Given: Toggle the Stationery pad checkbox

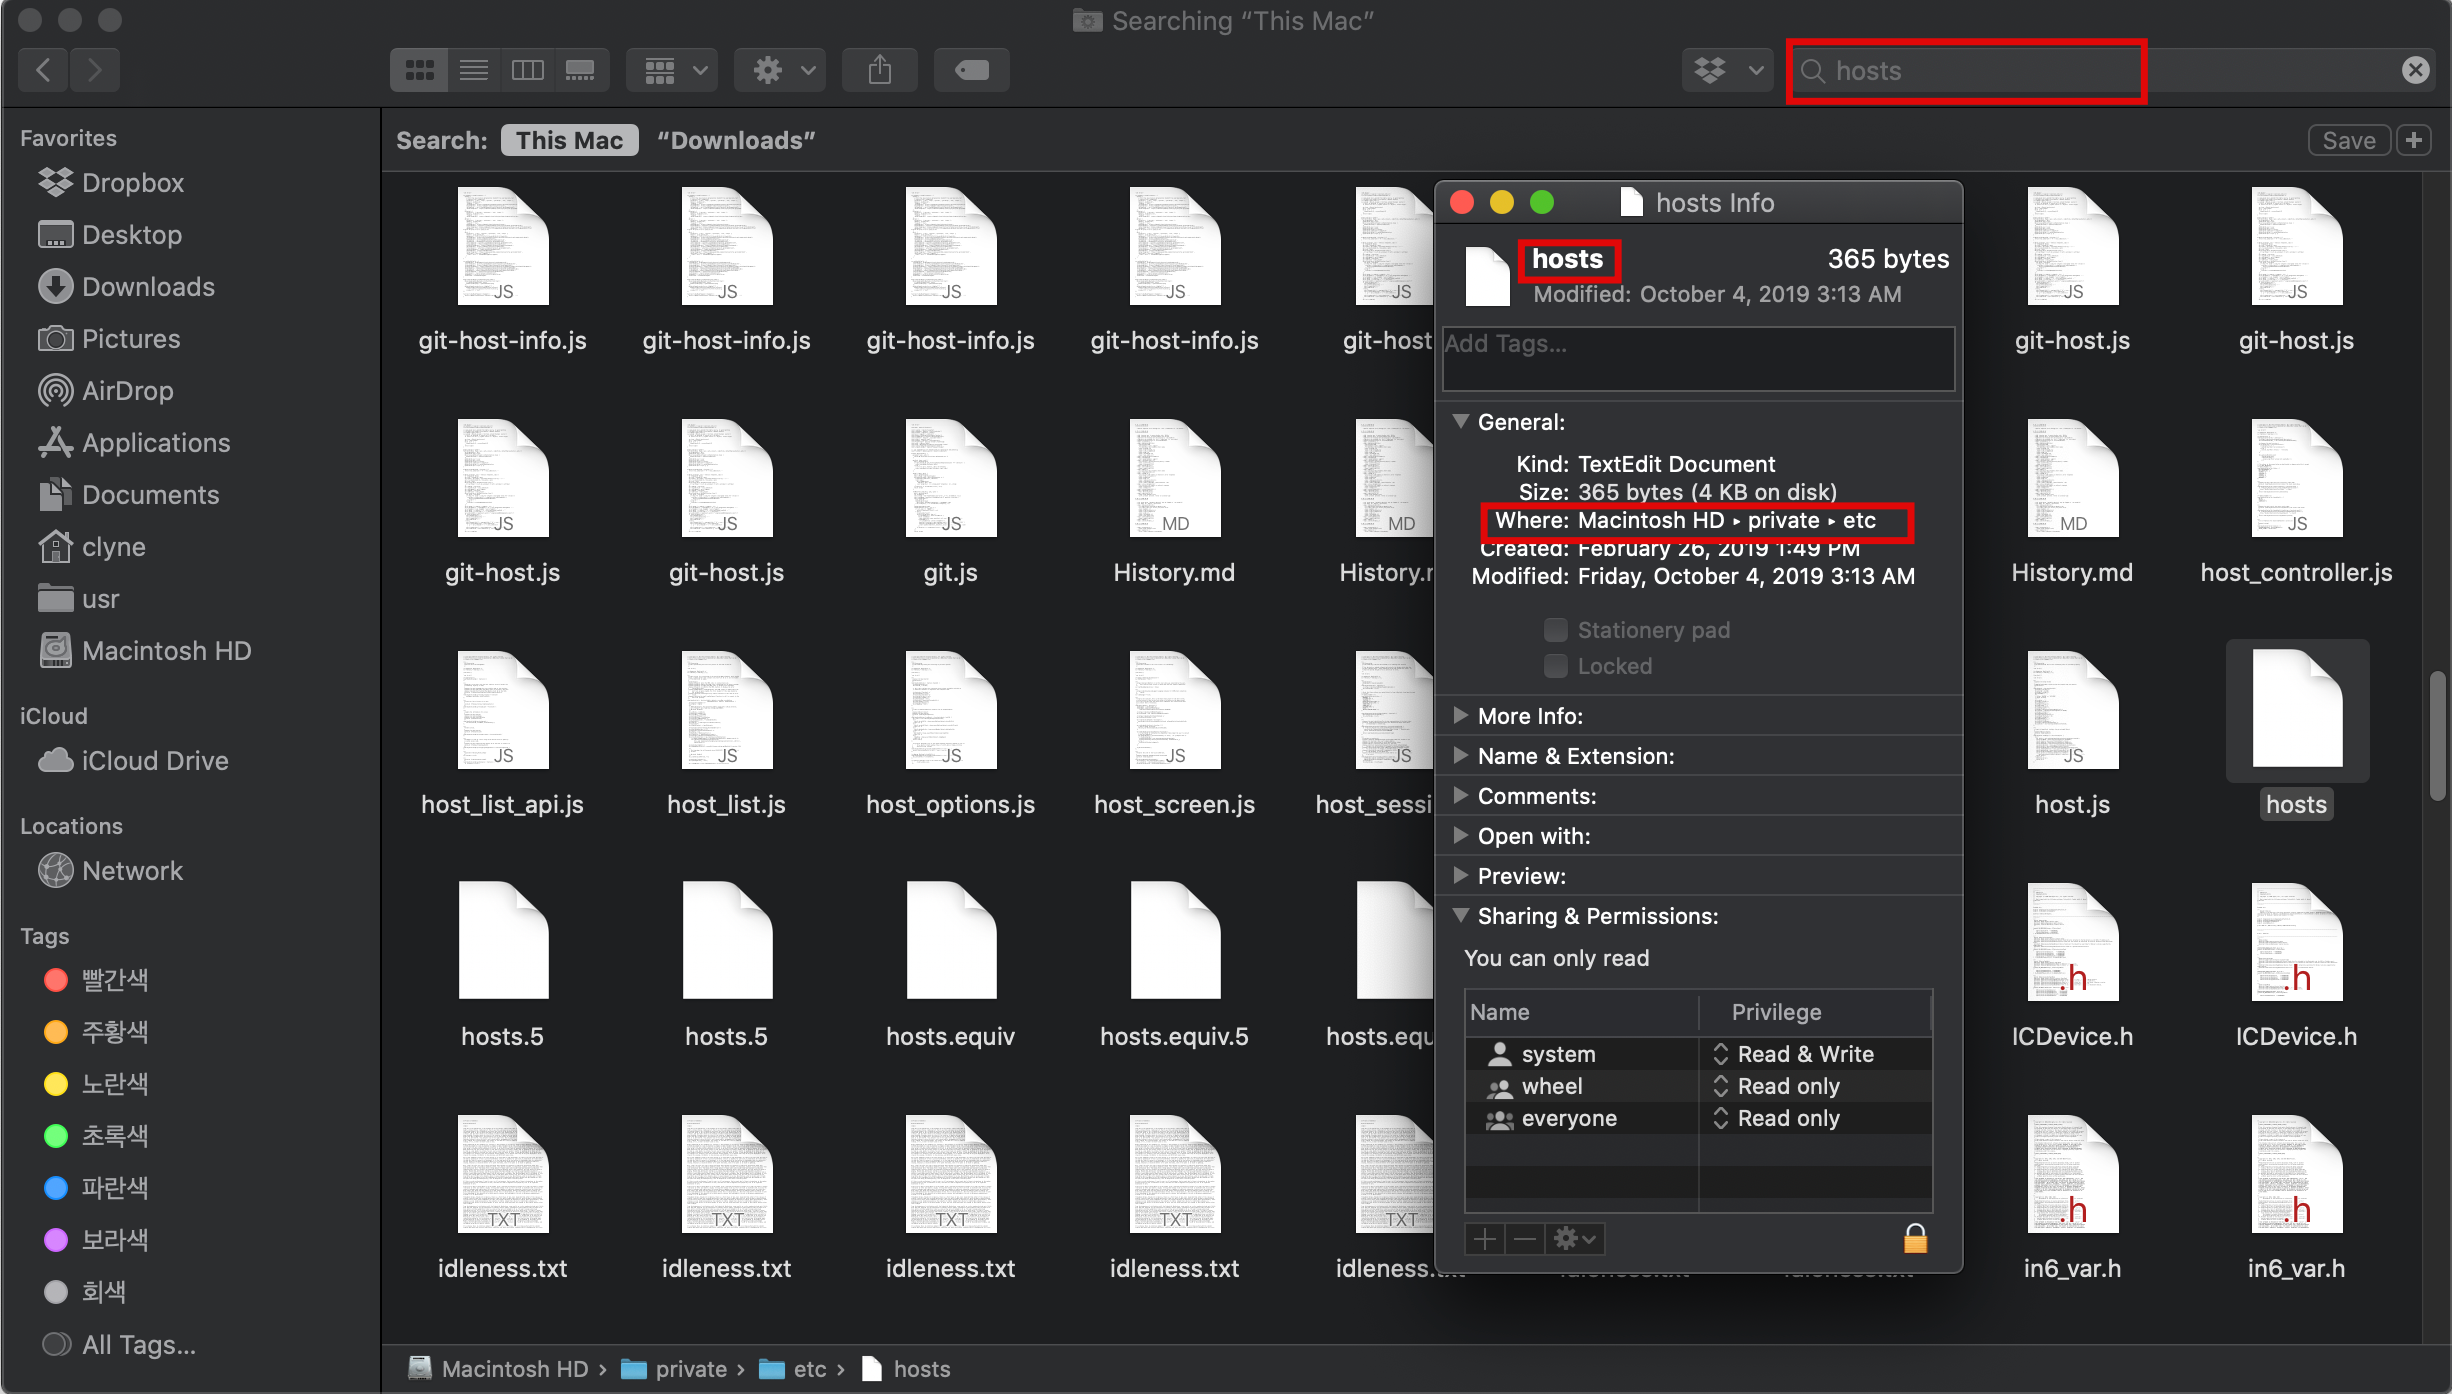Looking at the screenshot, I should pos(1555,630).
